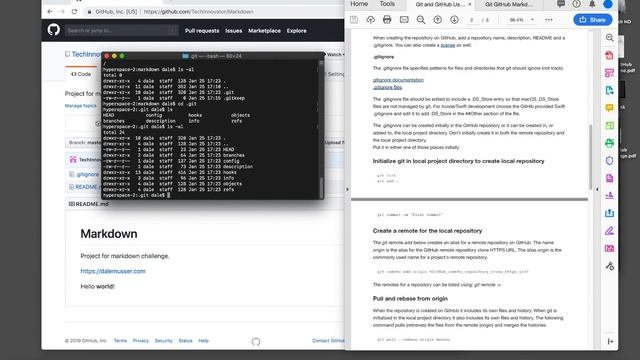Switch to Git and GitHub Us... document tab
640x360 pixels.
coord(440,4)
